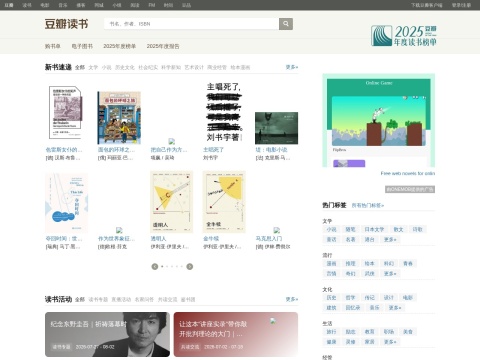Open 小组 in the top navigation bar

[x=117, y=5]
